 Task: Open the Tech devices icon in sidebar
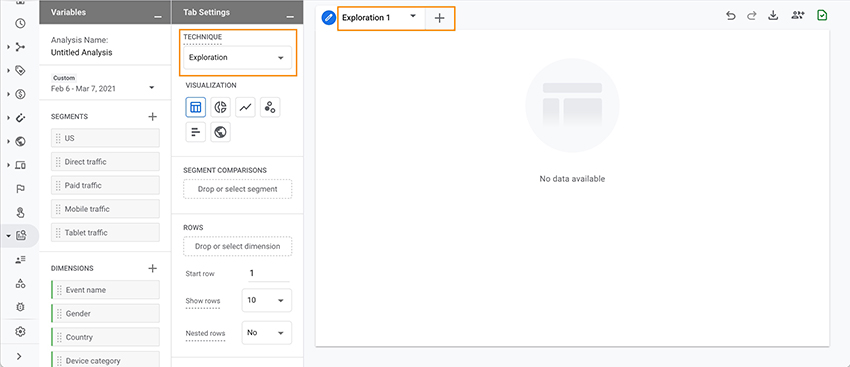click(20, 165)
